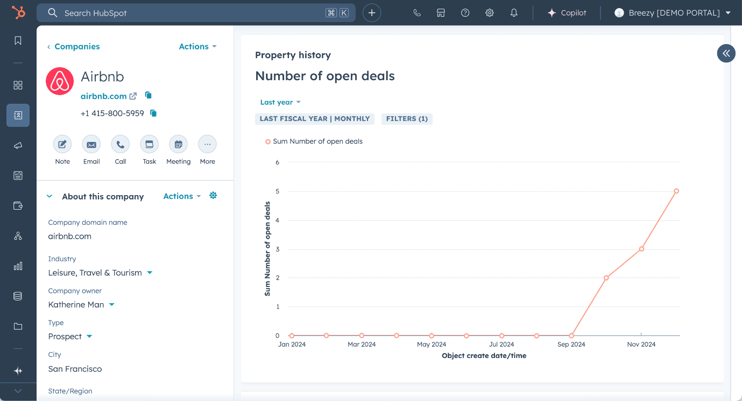This screenshot has height=401, width=742.
Task: Click the LAST FISCAL YEAR | MONTHLY tag
Action: coord(315,119)
